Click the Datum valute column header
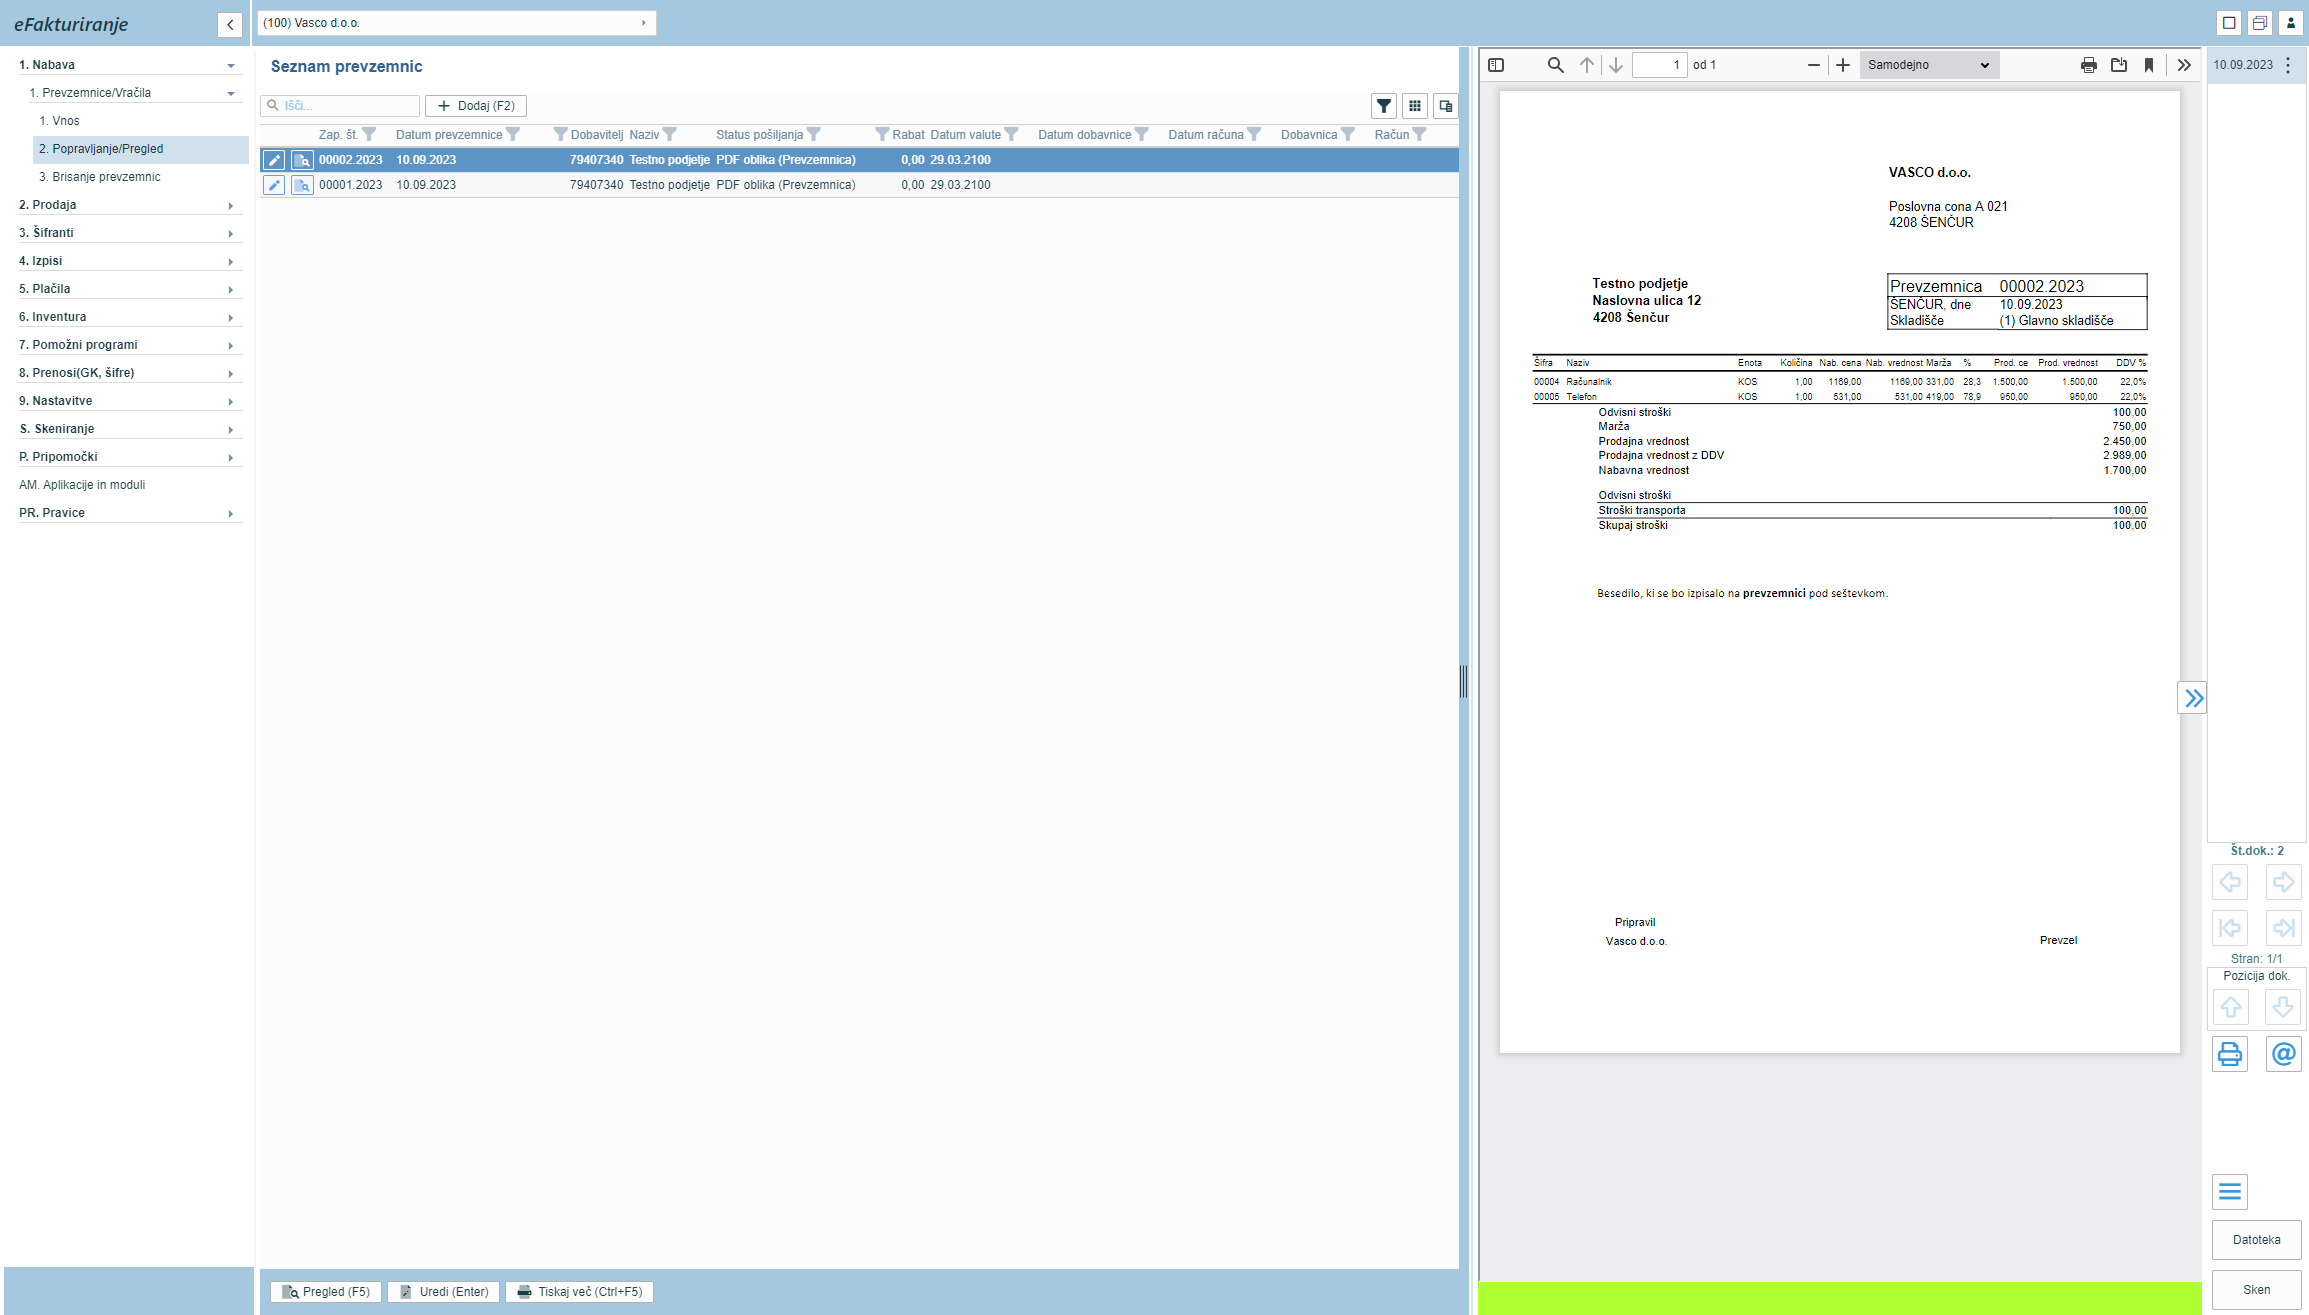Viewport: 2309px width, 1315px height. 965,135
